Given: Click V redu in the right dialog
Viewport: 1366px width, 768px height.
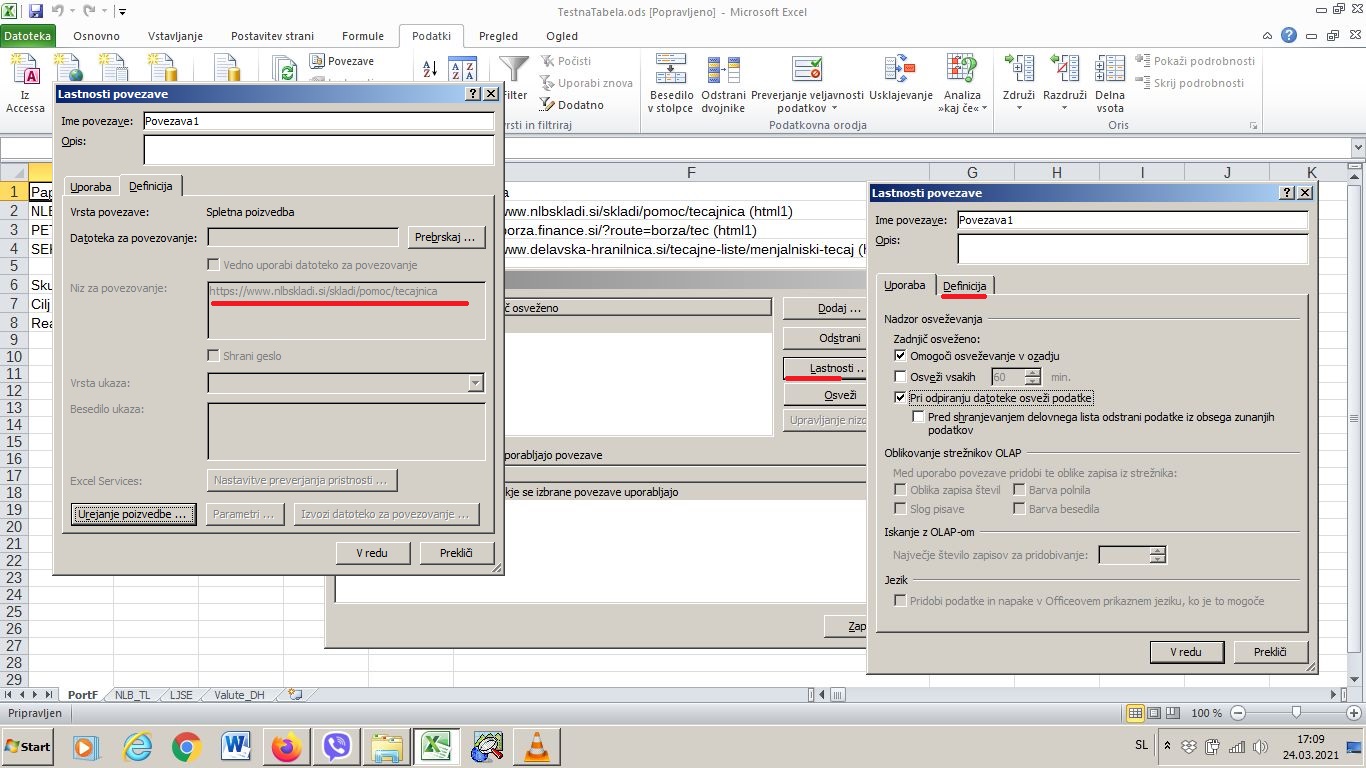Looking at the screenshot, I should point(1186,652).
